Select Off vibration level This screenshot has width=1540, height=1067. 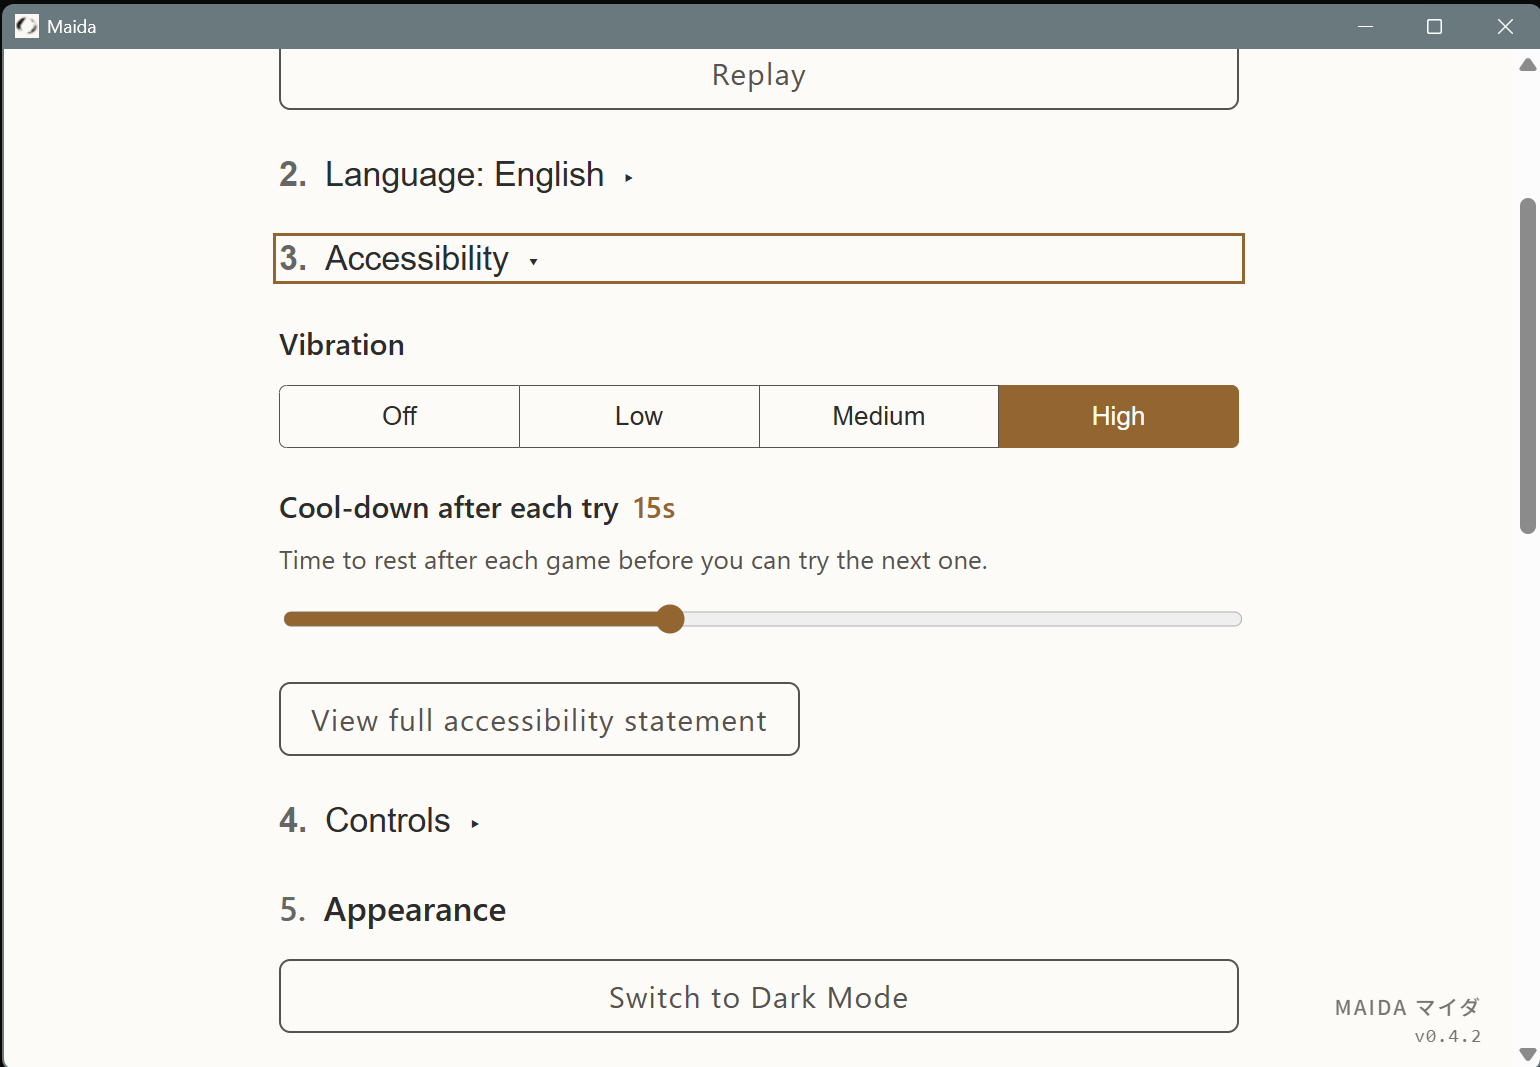[399, 416]
